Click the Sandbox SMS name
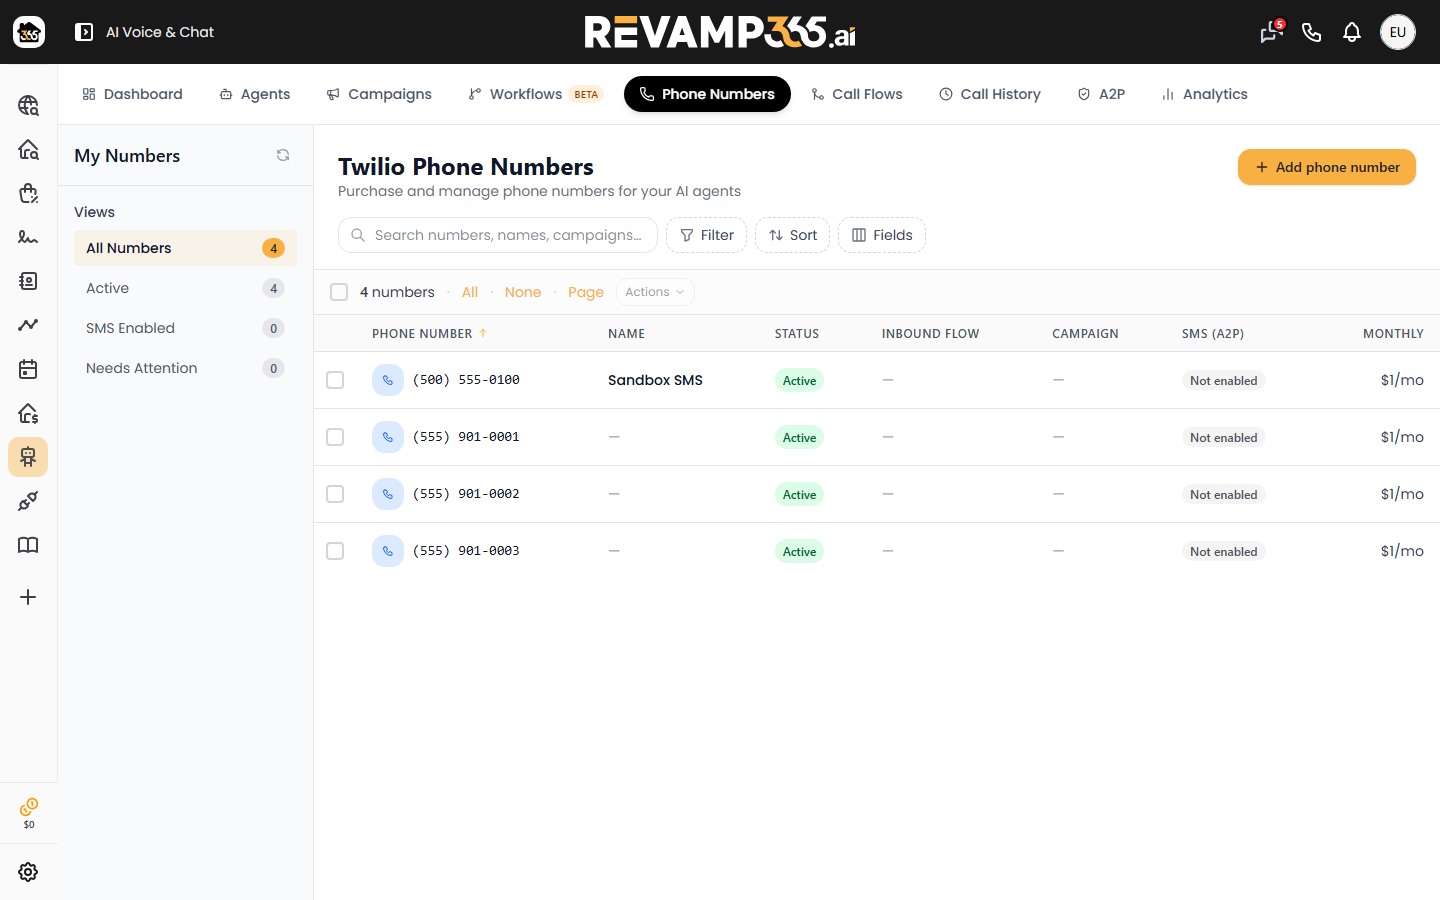 pyautogui.click(x=655, y=380)
